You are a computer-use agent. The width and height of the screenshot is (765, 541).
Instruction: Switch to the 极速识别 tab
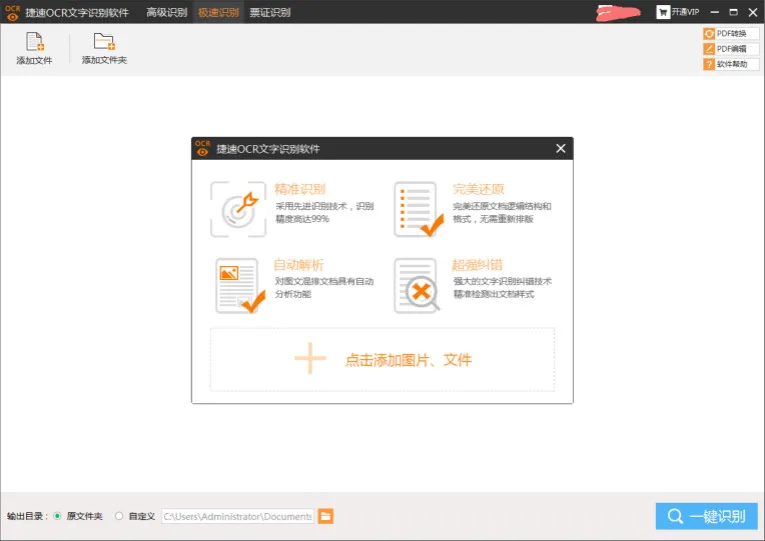click(x=218, y=12)
